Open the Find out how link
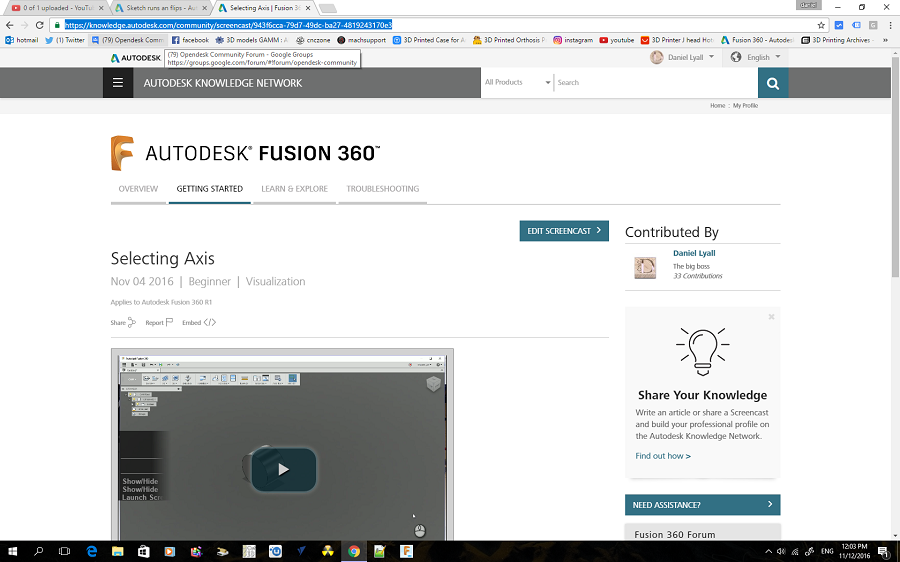 click(663, 456)
